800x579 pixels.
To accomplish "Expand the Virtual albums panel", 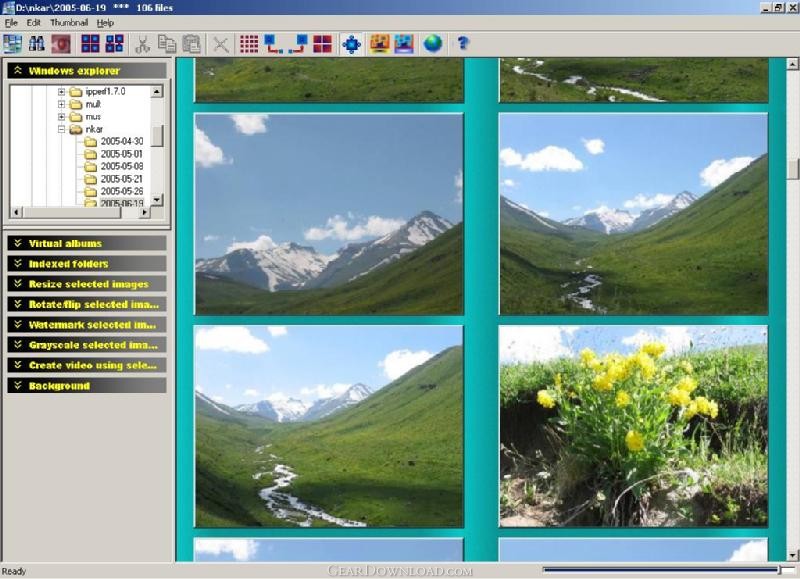I will coord(87,243).
